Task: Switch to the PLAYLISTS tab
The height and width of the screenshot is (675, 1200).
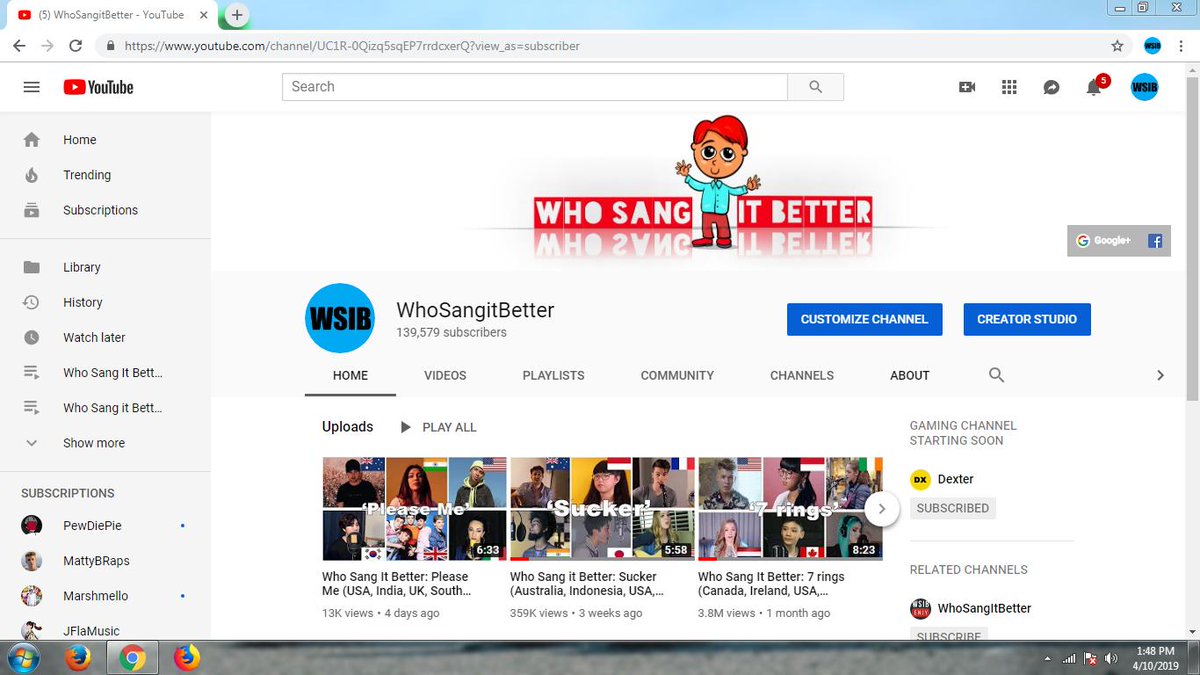Action: (553, 375)
